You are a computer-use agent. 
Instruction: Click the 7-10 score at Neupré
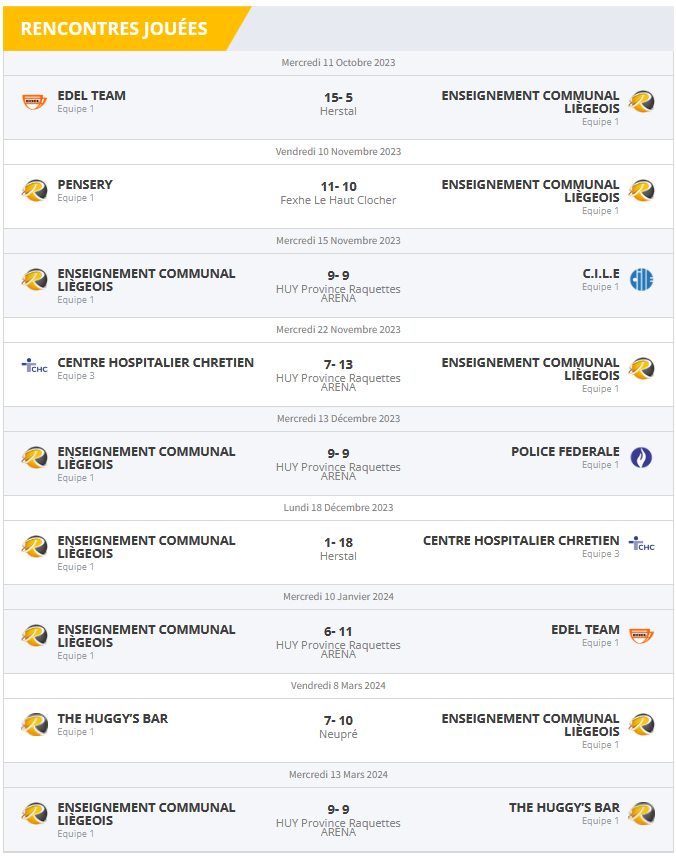coord(338,721)
